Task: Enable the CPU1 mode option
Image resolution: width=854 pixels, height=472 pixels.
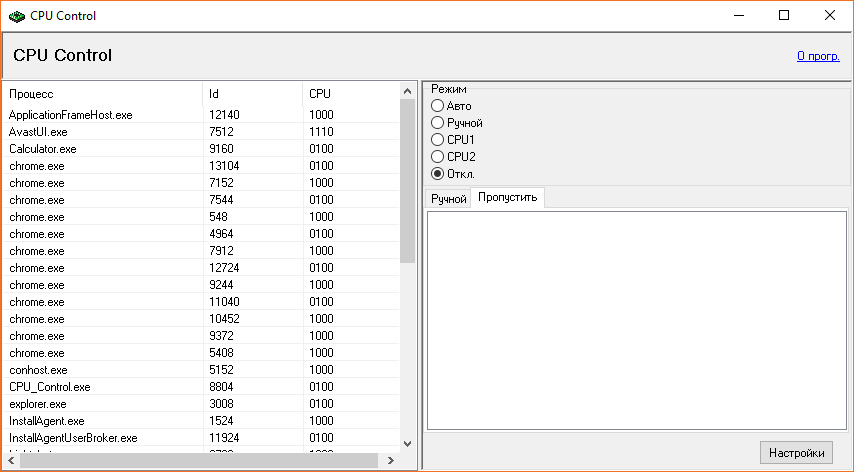Action: point(437,140)
